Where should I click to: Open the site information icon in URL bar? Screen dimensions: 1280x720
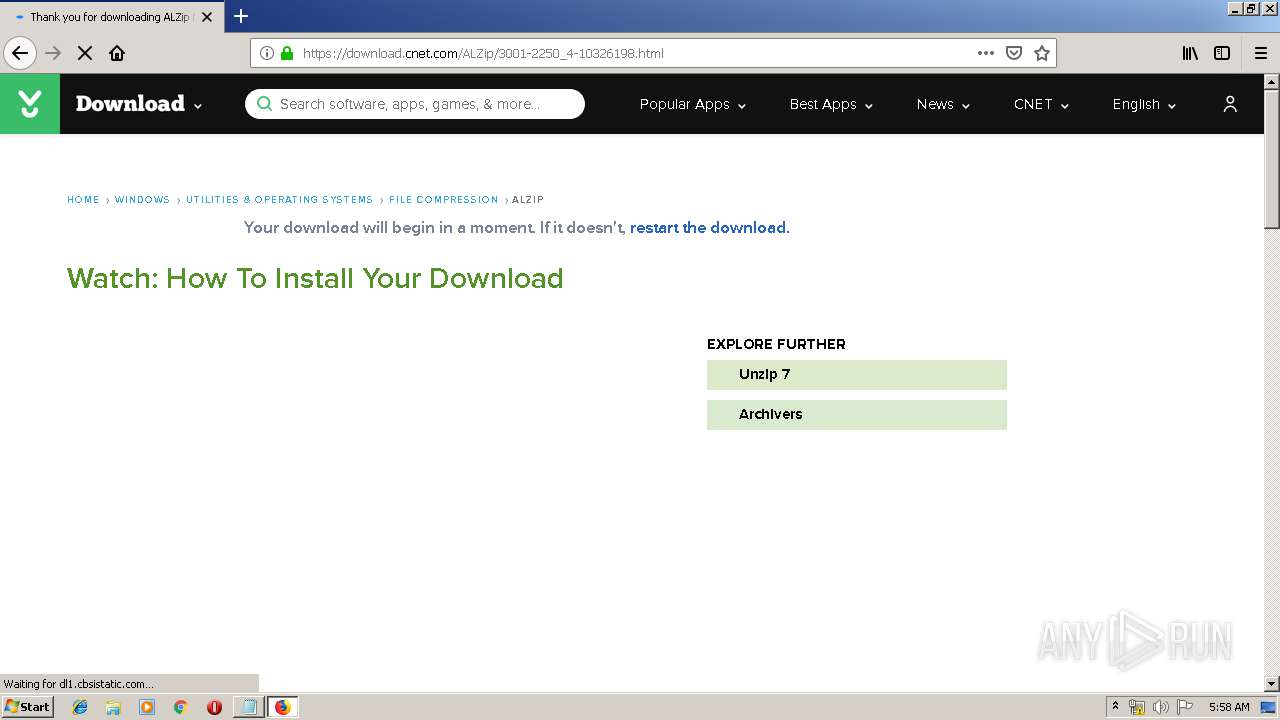(267, 53)
